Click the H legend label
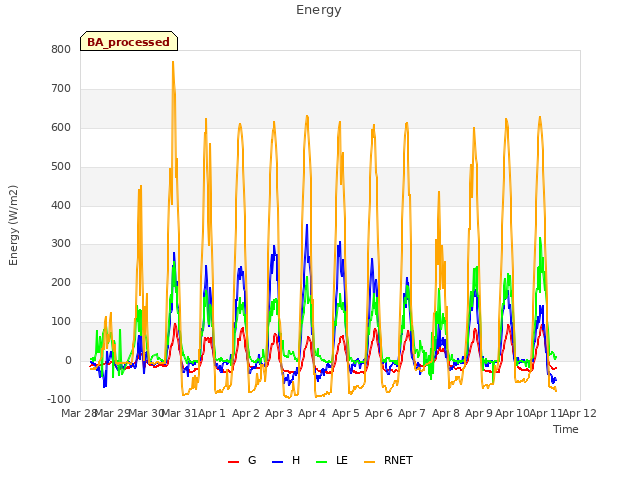The height and width of the screenshot is (480, 640). point(296,460)
